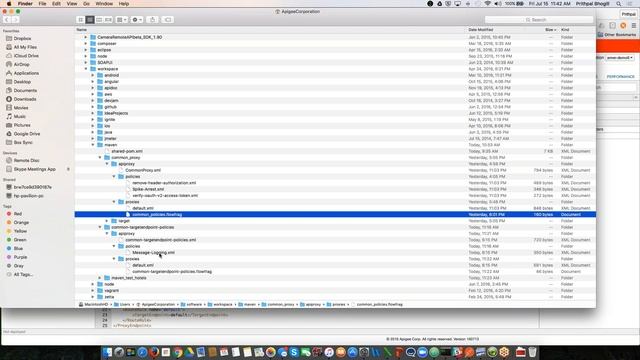640x360 pixels.
Task: Open Downloads in the sidebar
Action: point(25,99)
